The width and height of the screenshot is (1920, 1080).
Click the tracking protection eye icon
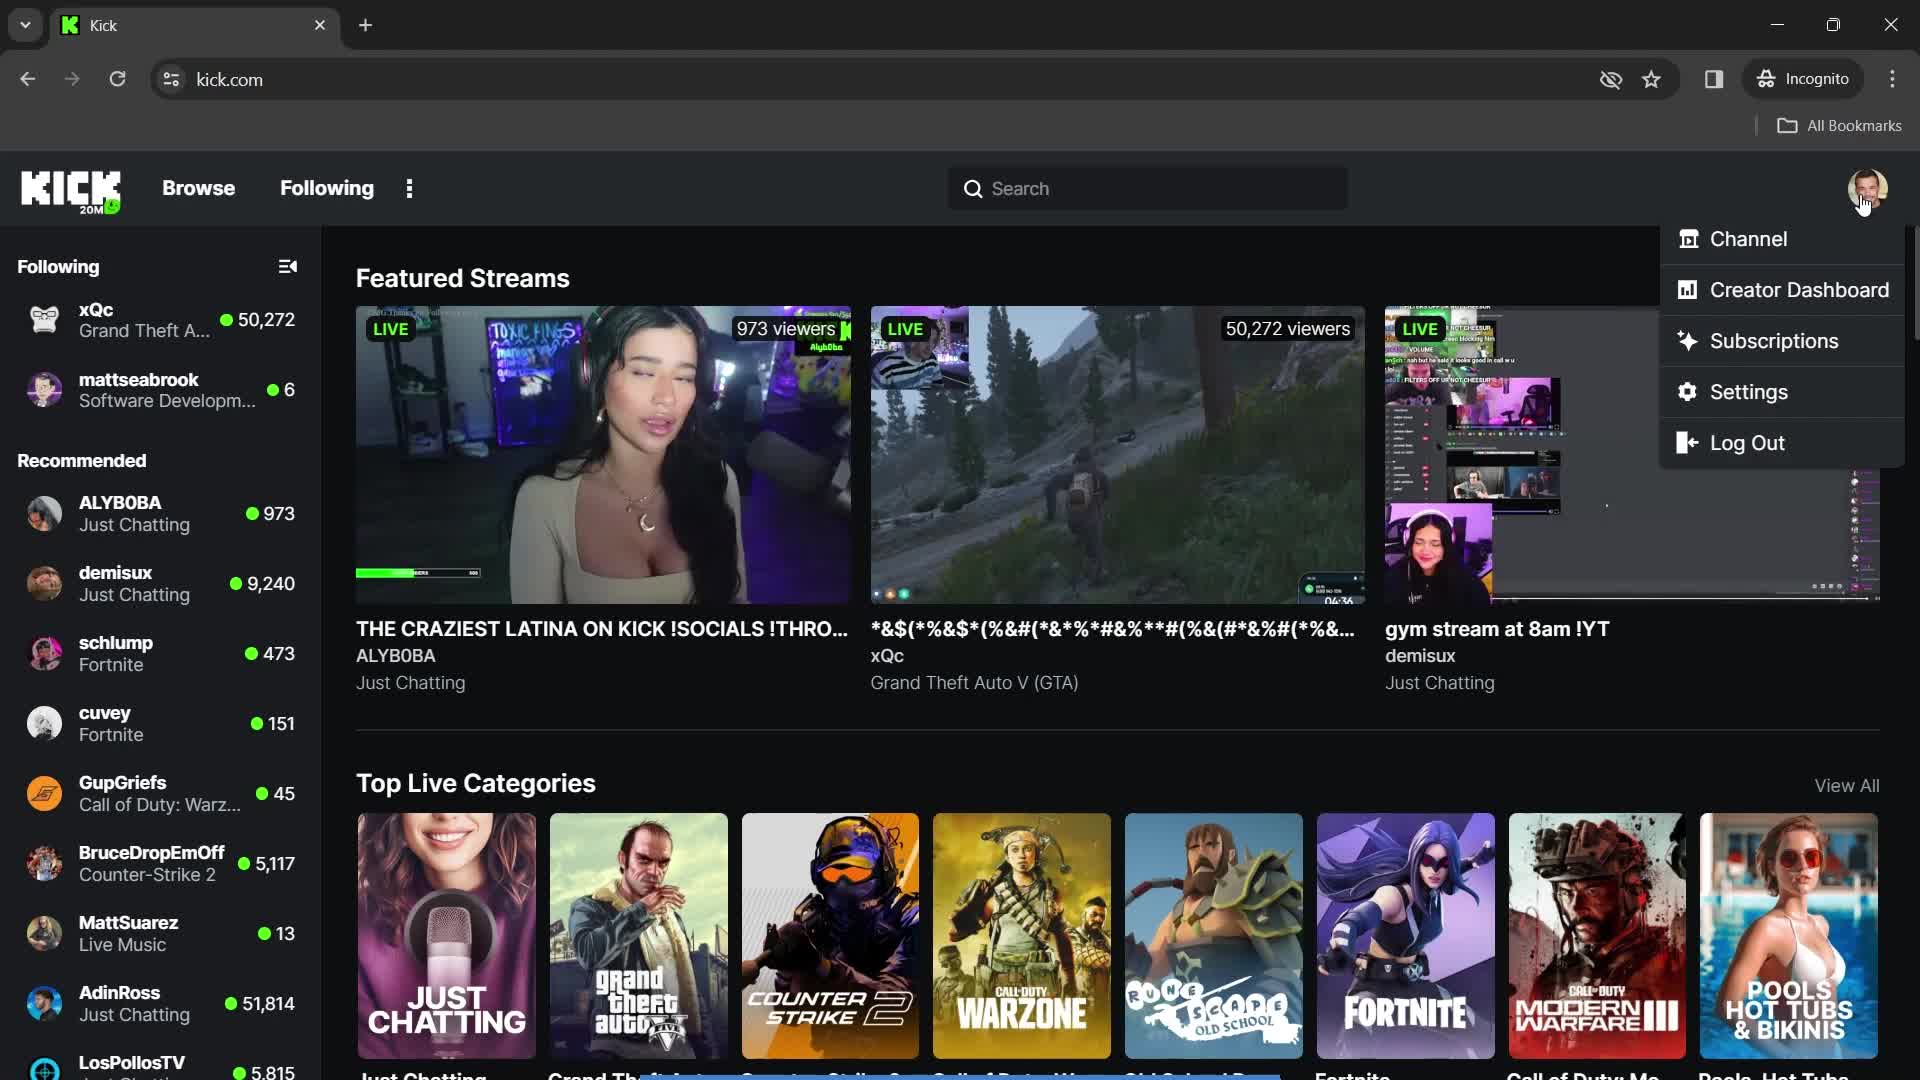click(1610, 79)
